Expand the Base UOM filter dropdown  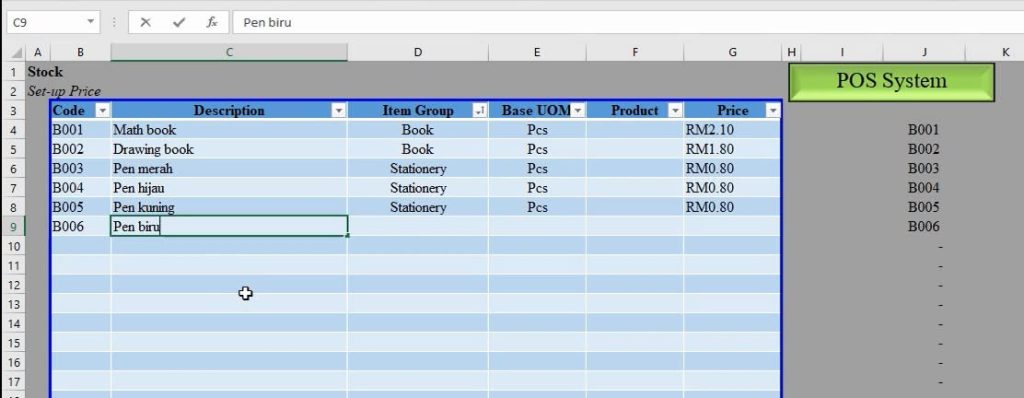[x=578, y=110]
